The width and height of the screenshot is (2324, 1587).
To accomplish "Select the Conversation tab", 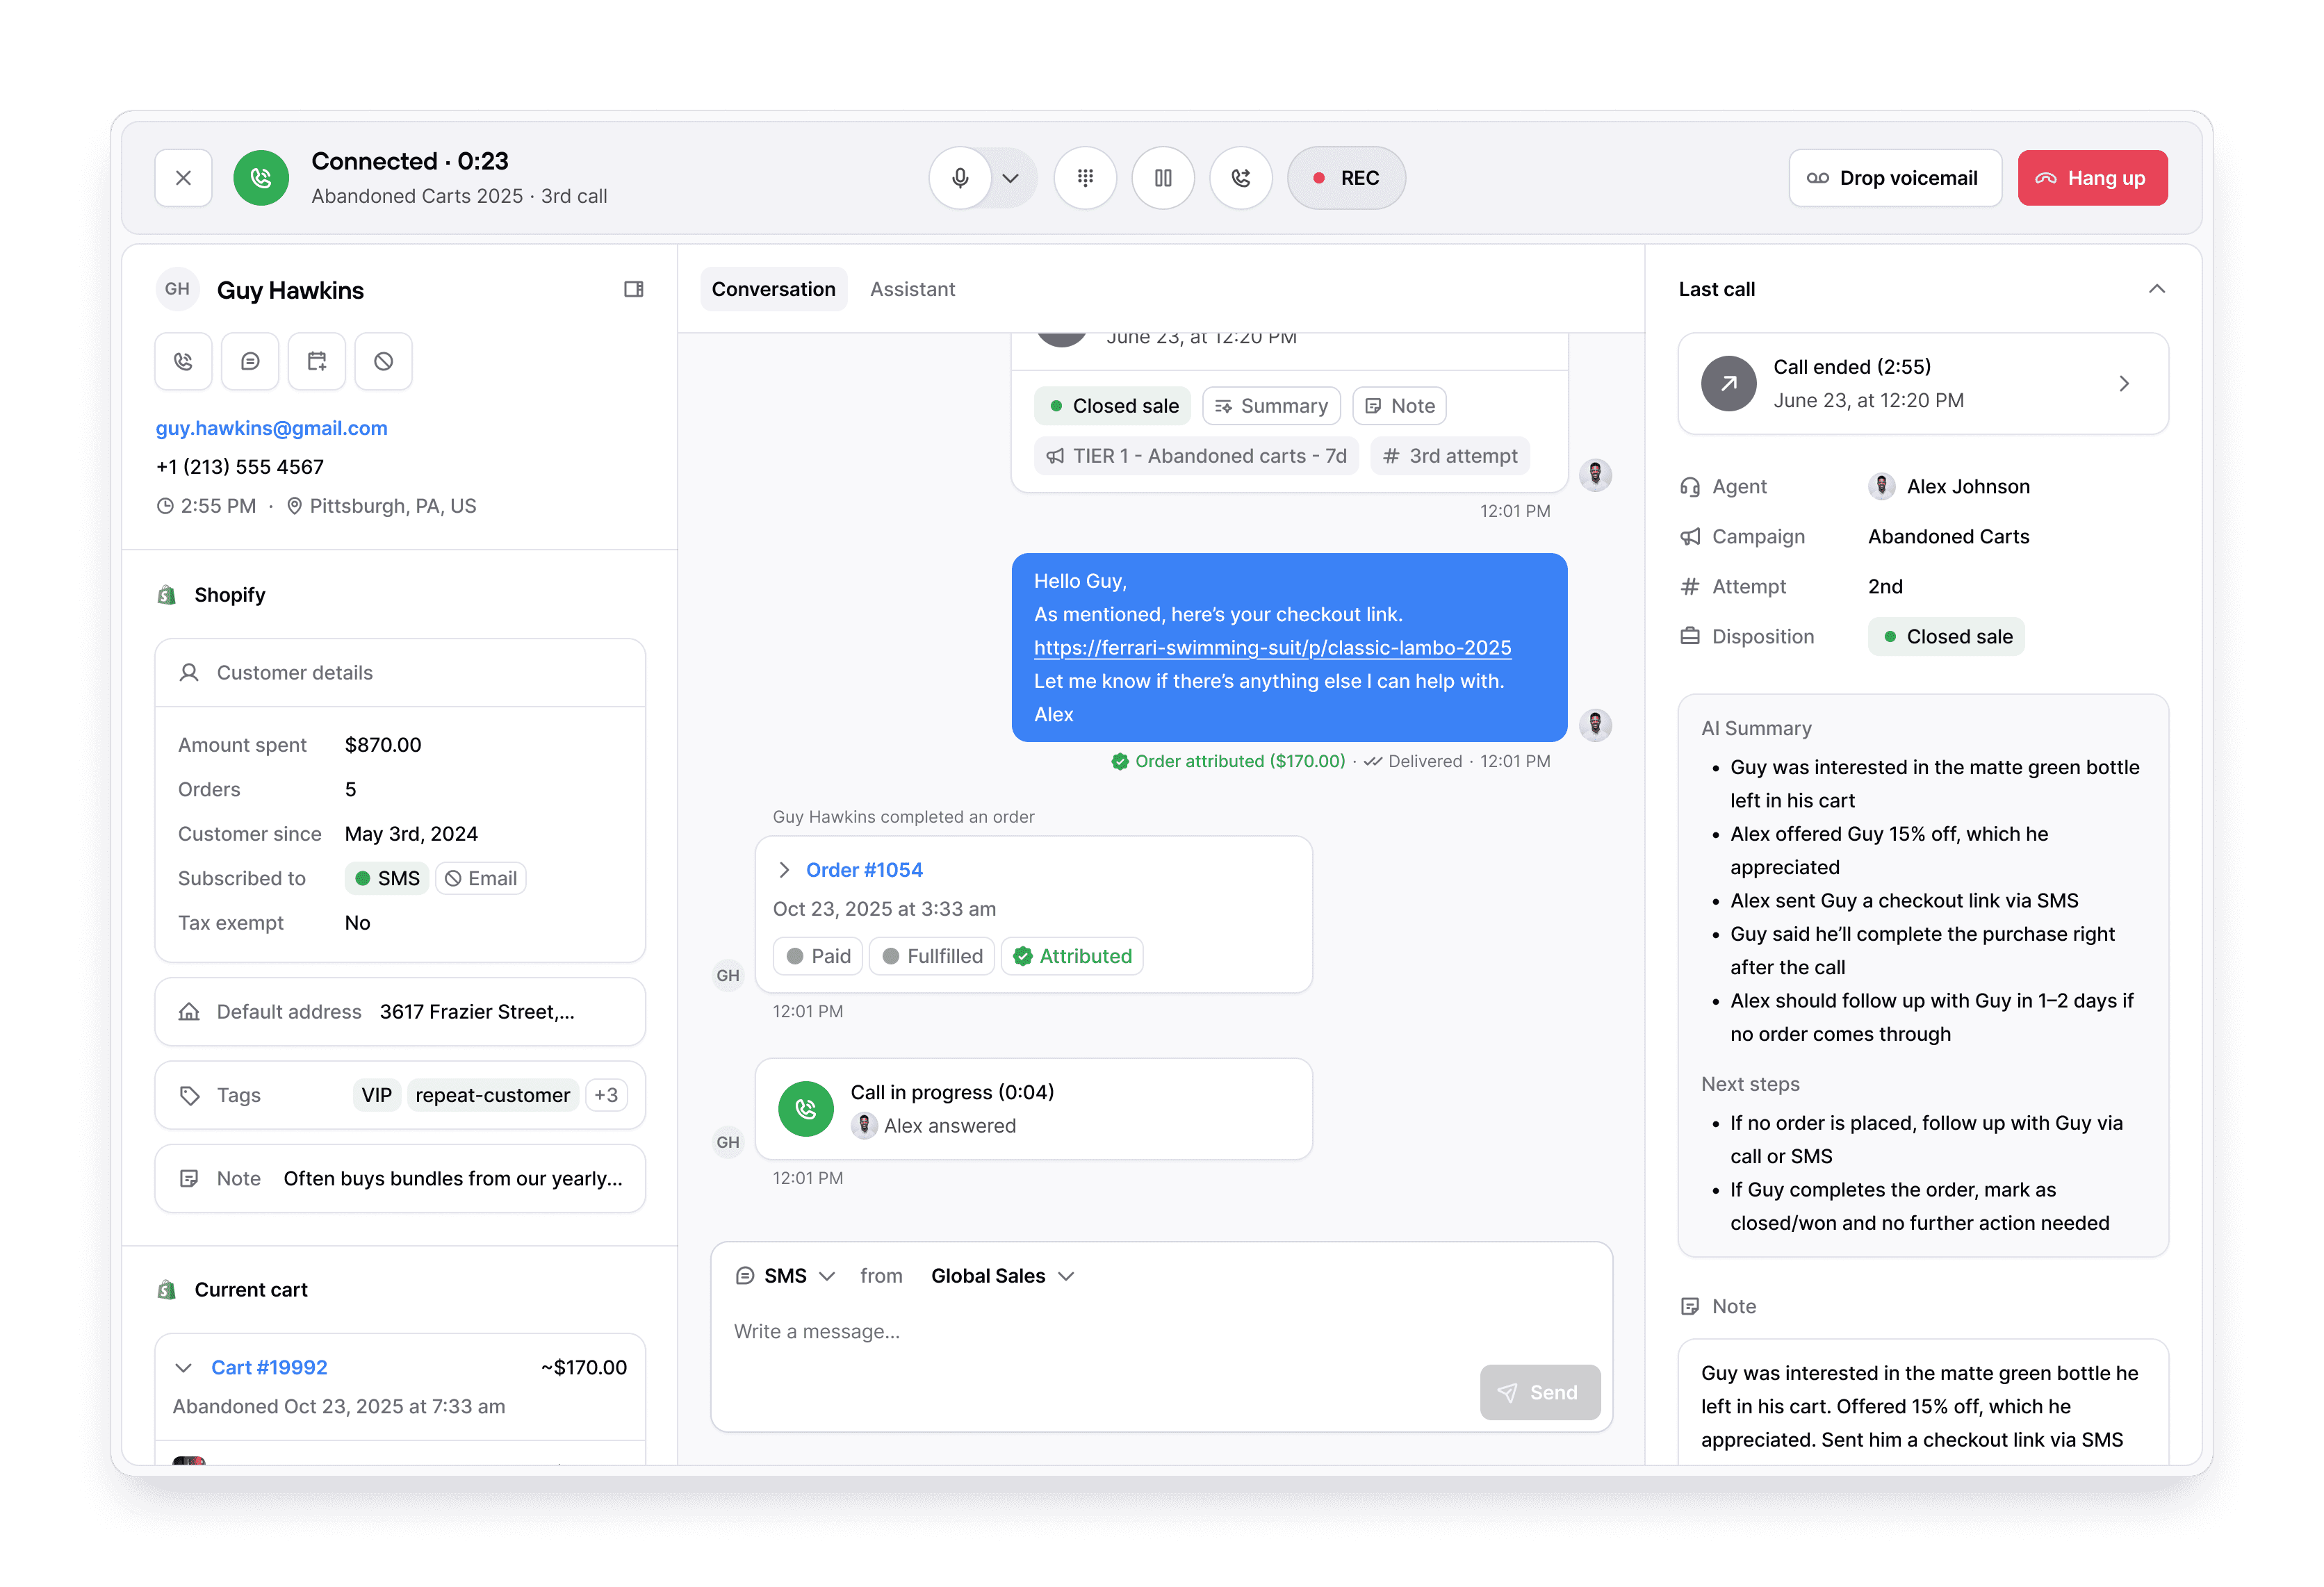I will point(773,289).
